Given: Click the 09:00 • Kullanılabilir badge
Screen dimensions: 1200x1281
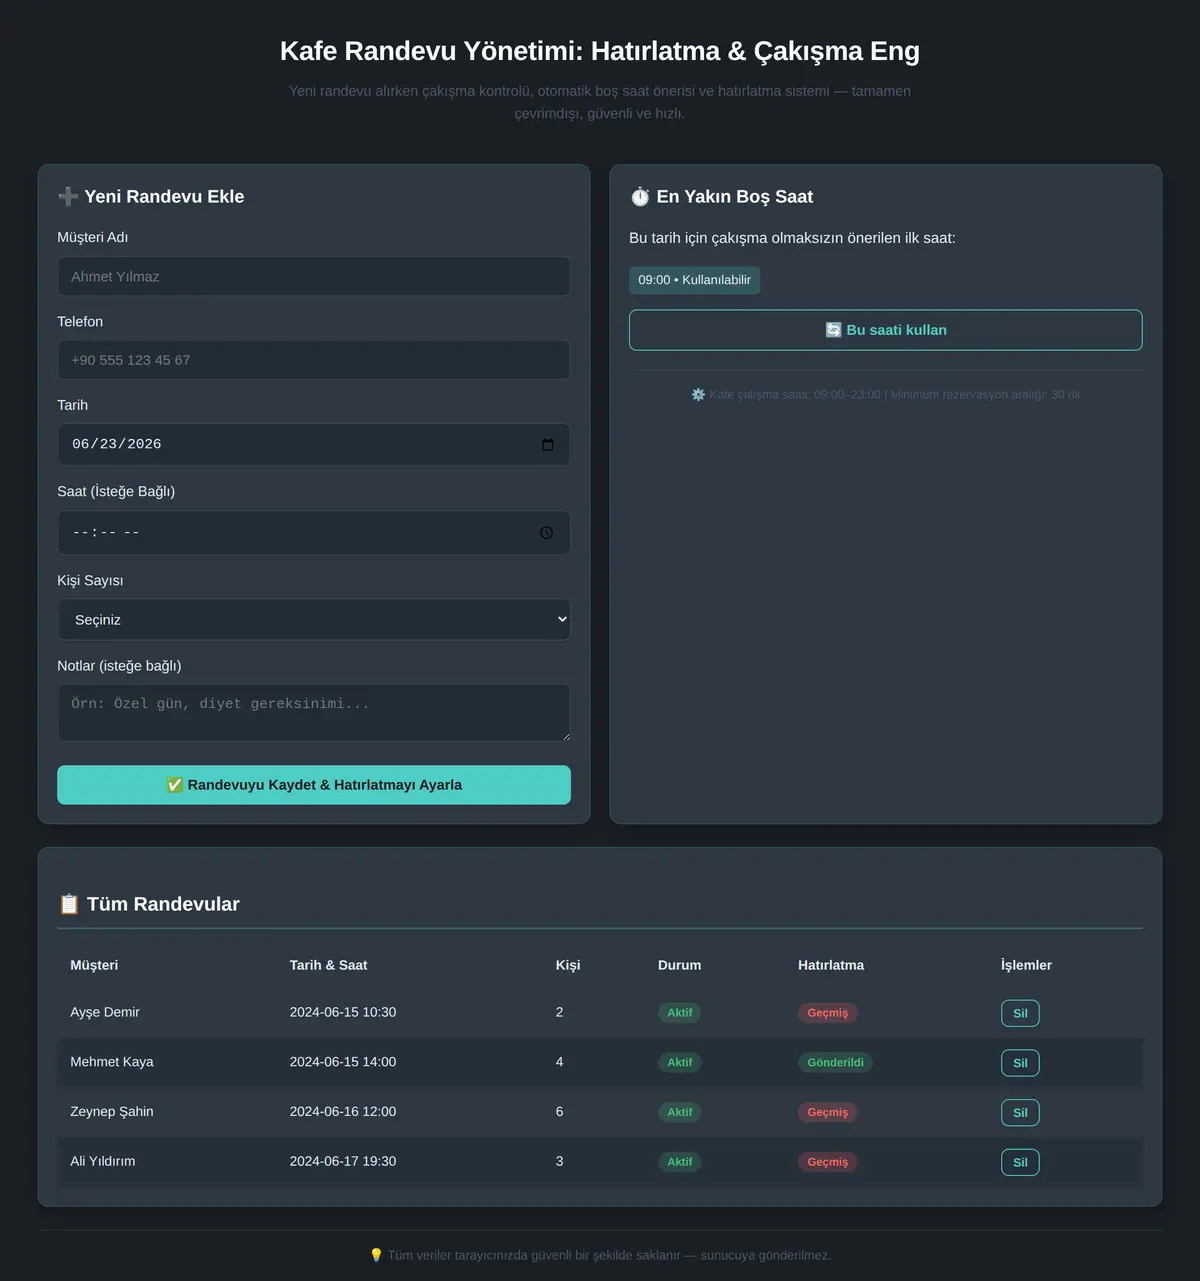Looking at the screenshot, I should tap(694, 280).
